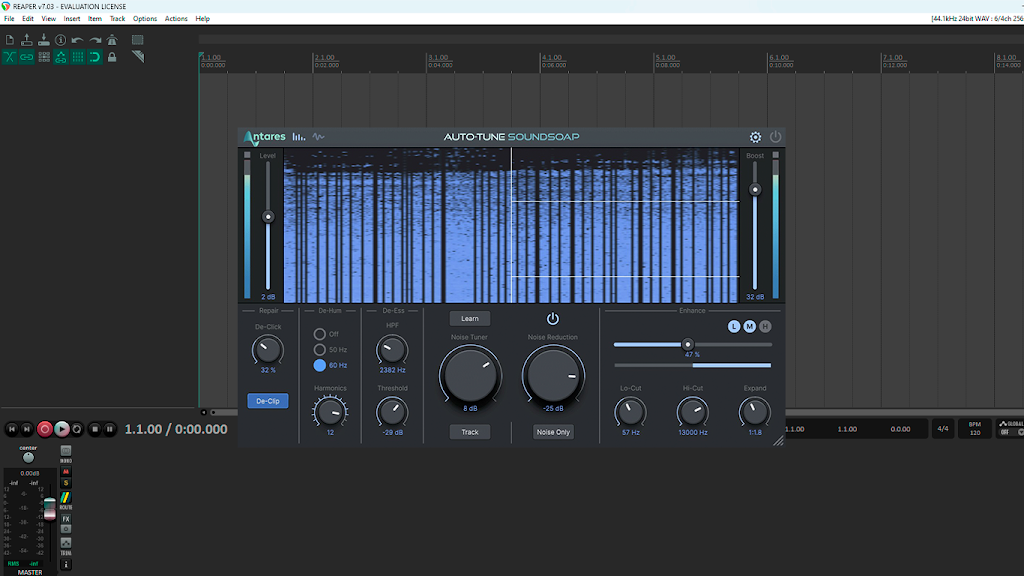
Task: Click the BPM 120 tempo field
Action: [x=975, y=428]
